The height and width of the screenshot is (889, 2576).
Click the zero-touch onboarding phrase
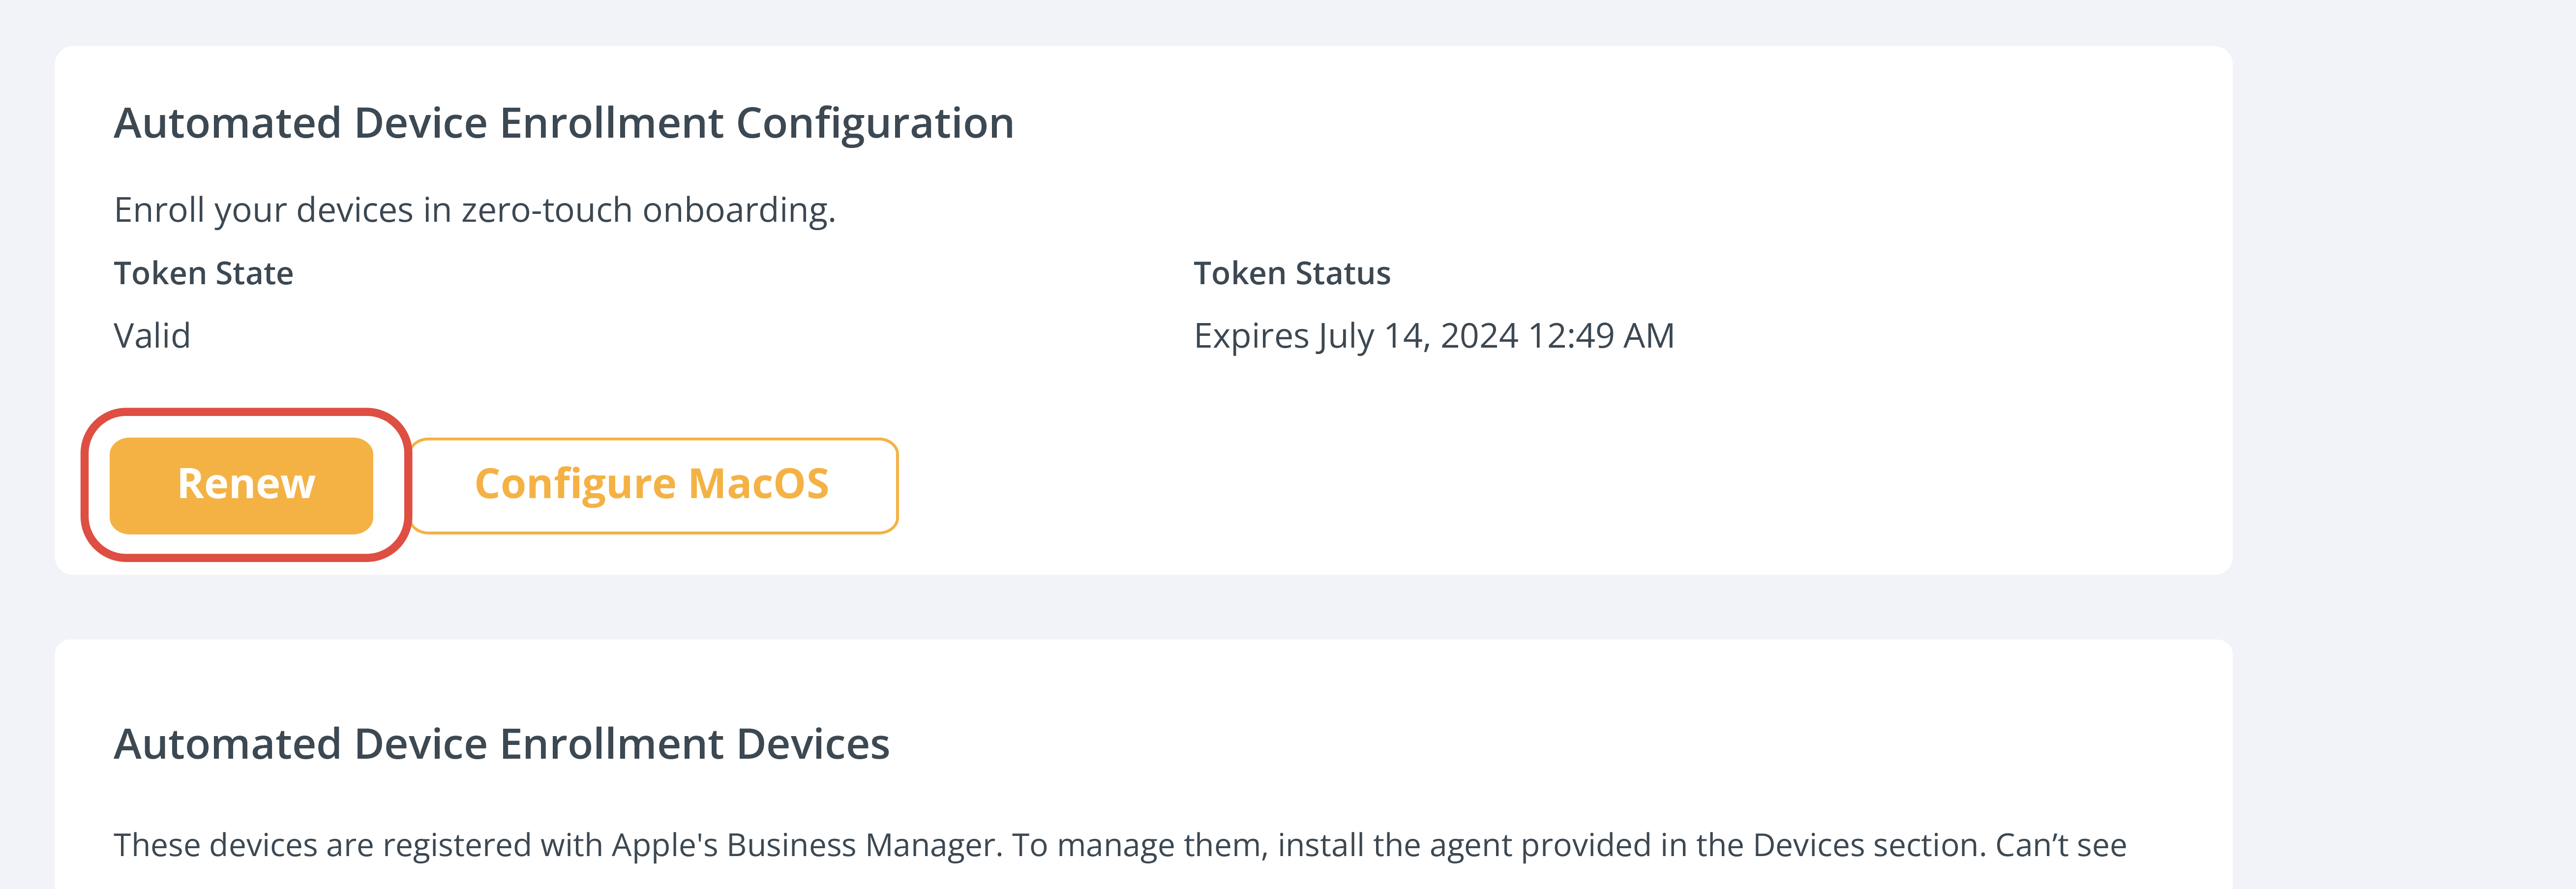click(x=647, y=211)
